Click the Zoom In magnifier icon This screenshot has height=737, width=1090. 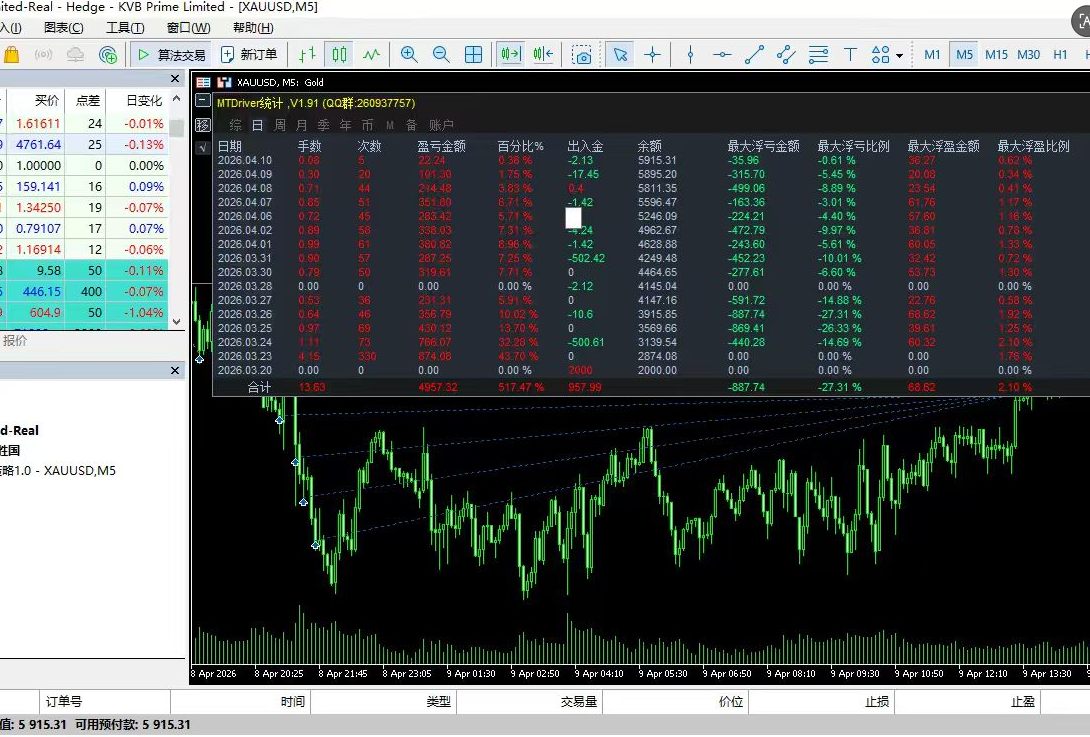coord(408,54)
